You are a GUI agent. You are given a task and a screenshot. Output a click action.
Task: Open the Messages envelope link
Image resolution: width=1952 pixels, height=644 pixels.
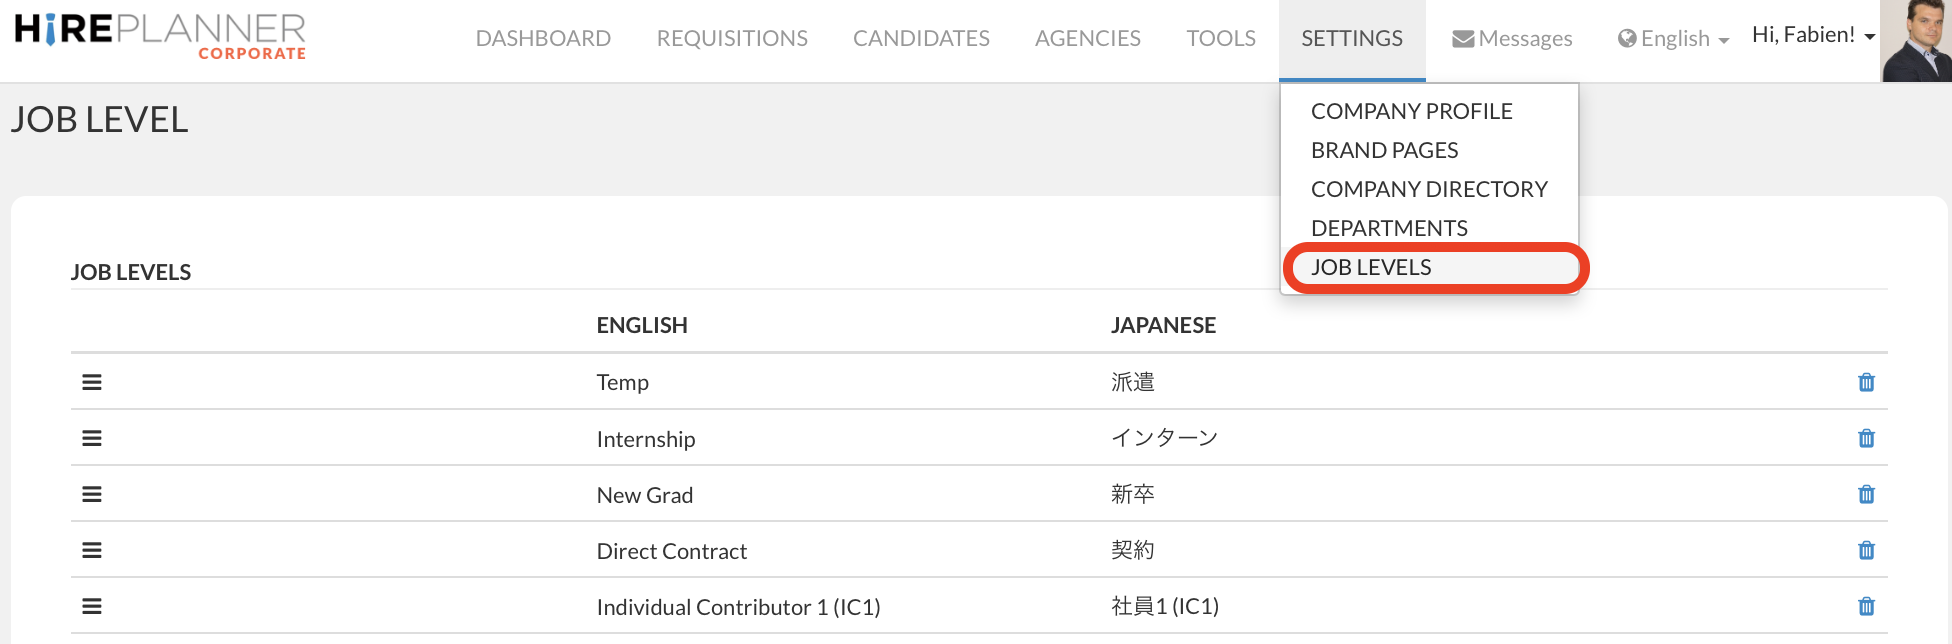(1512, 38)
